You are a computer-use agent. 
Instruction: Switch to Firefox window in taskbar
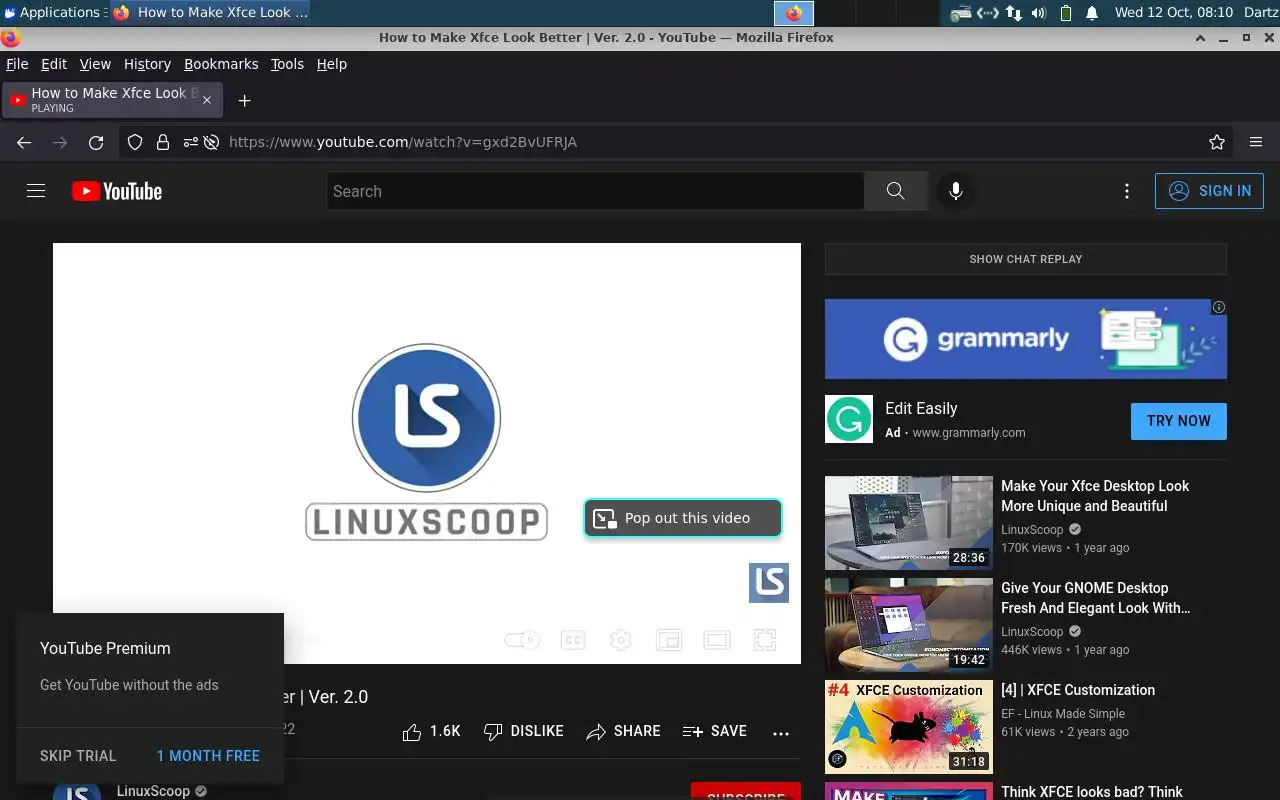[x=210, y=12]
